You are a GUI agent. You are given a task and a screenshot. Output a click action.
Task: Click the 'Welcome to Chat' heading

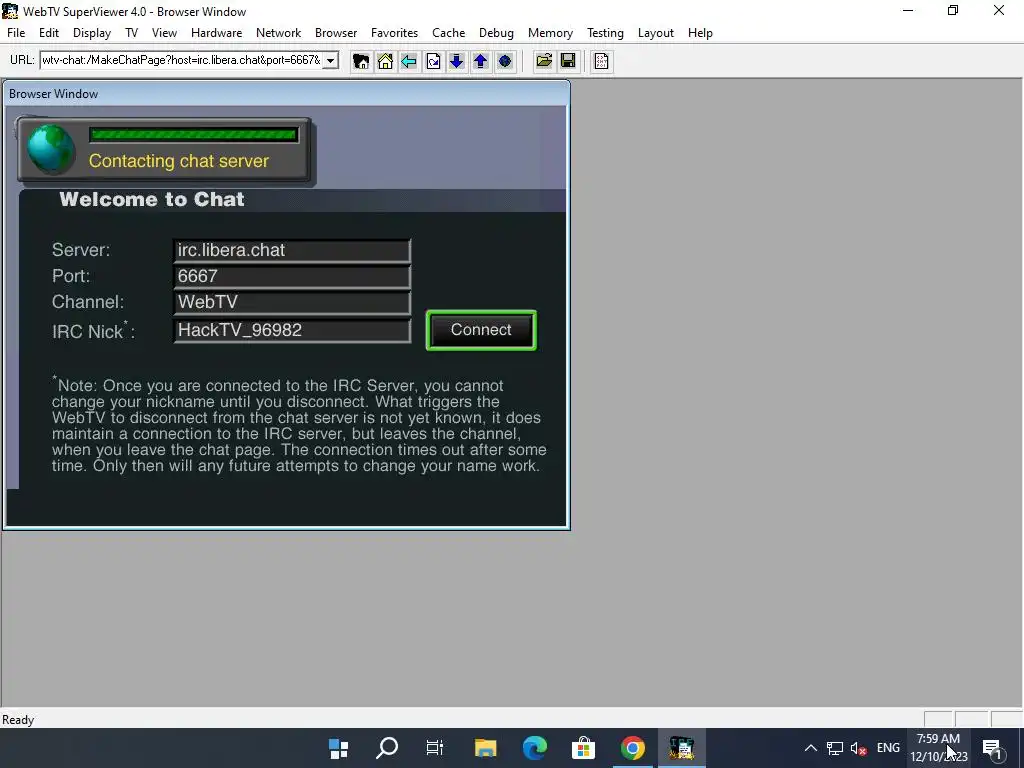coord(152,199)
